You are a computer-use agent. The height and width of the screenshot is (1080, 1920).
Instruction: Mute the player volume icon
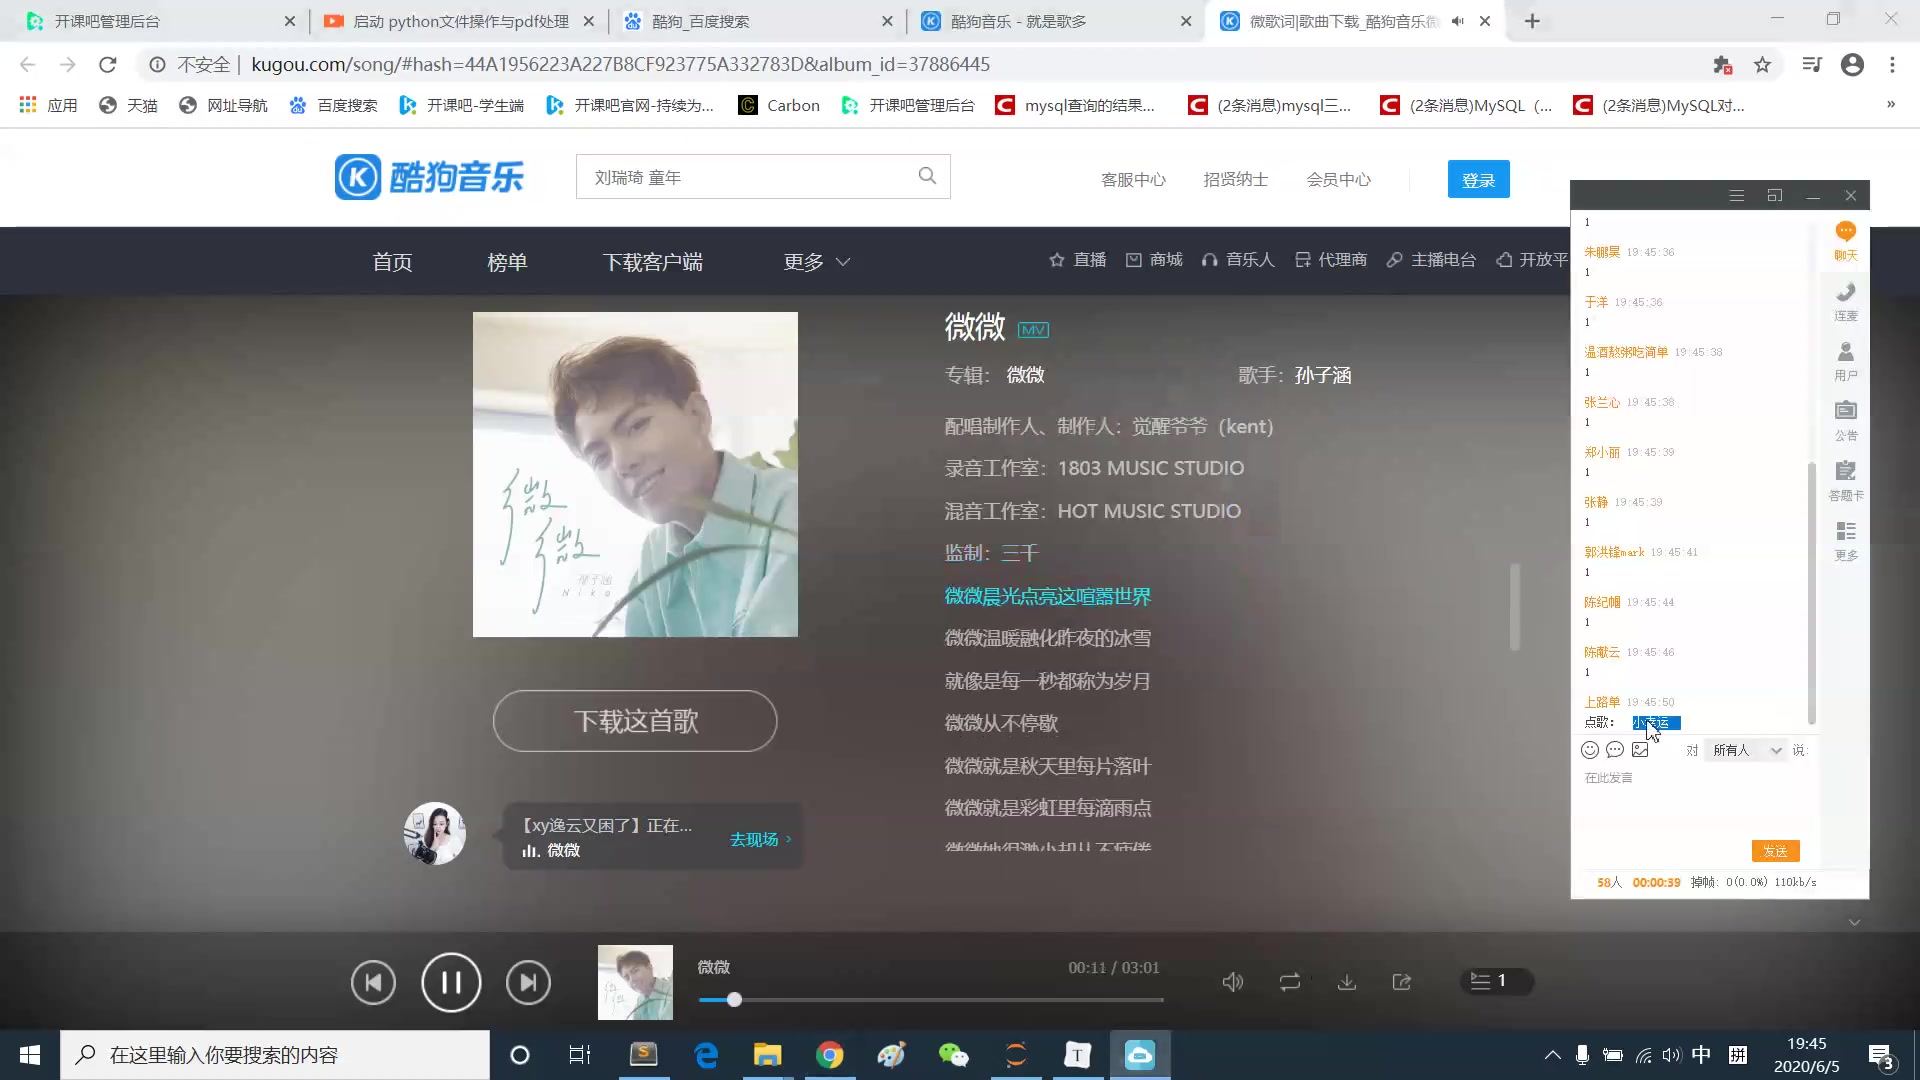click(1233, 982)
